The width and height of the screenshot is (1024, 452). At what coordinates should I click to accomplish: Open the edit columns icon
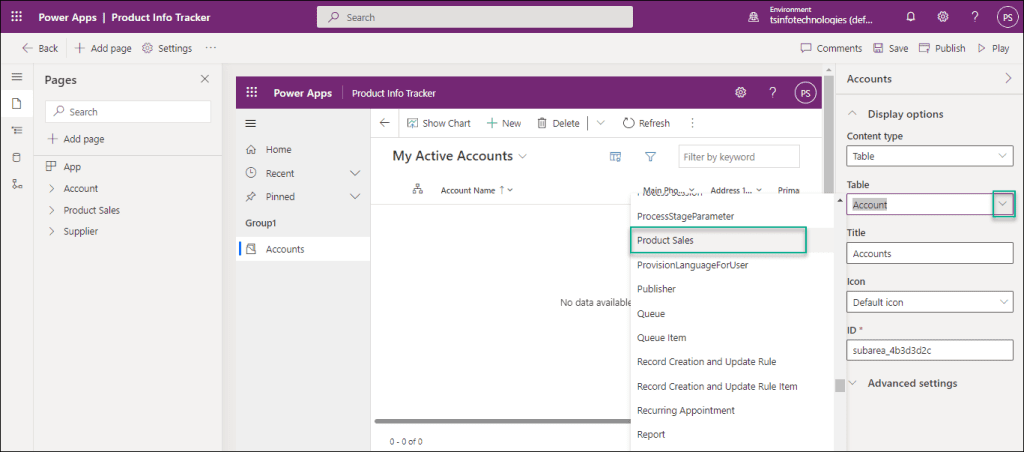click(615, 157)
